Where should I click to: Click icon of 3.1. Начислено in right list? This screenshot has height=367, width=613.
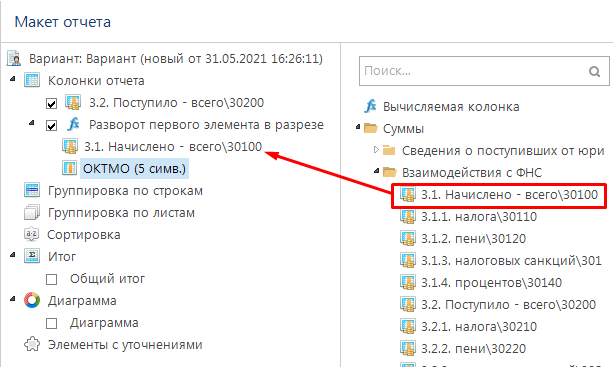[x=408, y=194]
